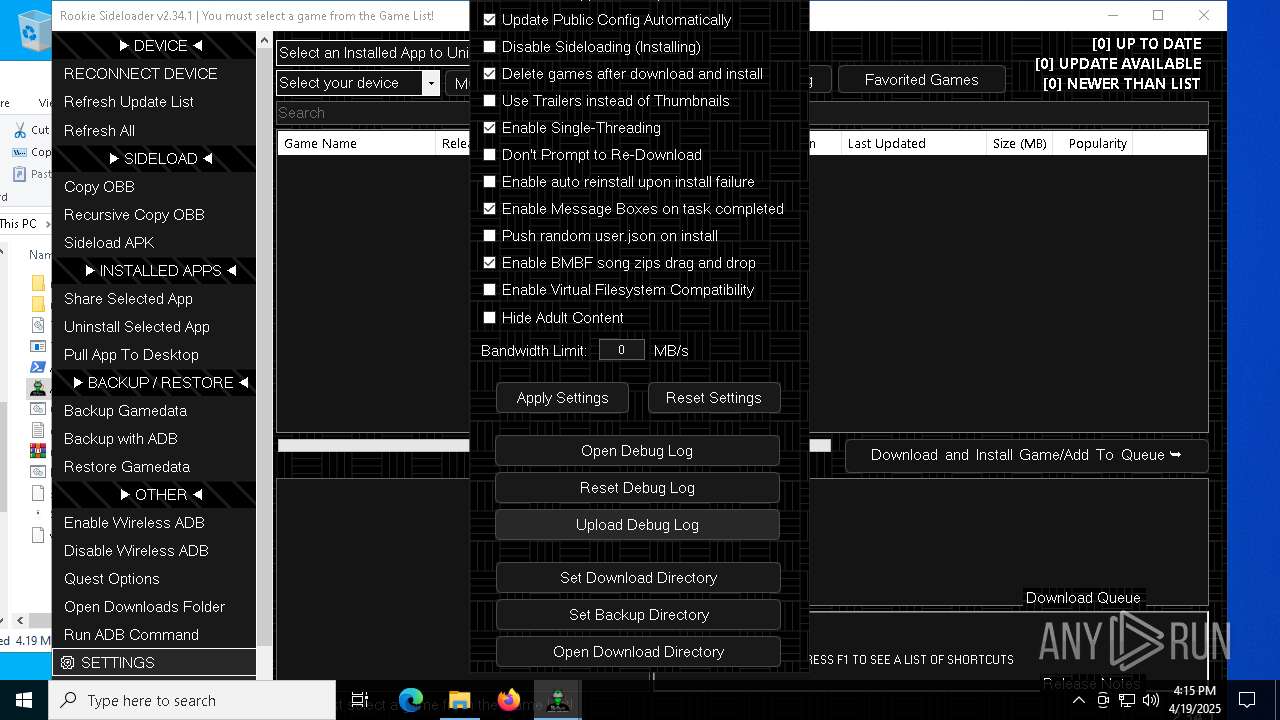
Task: Click Refresh Update List
Action: [x=154, y=102]
